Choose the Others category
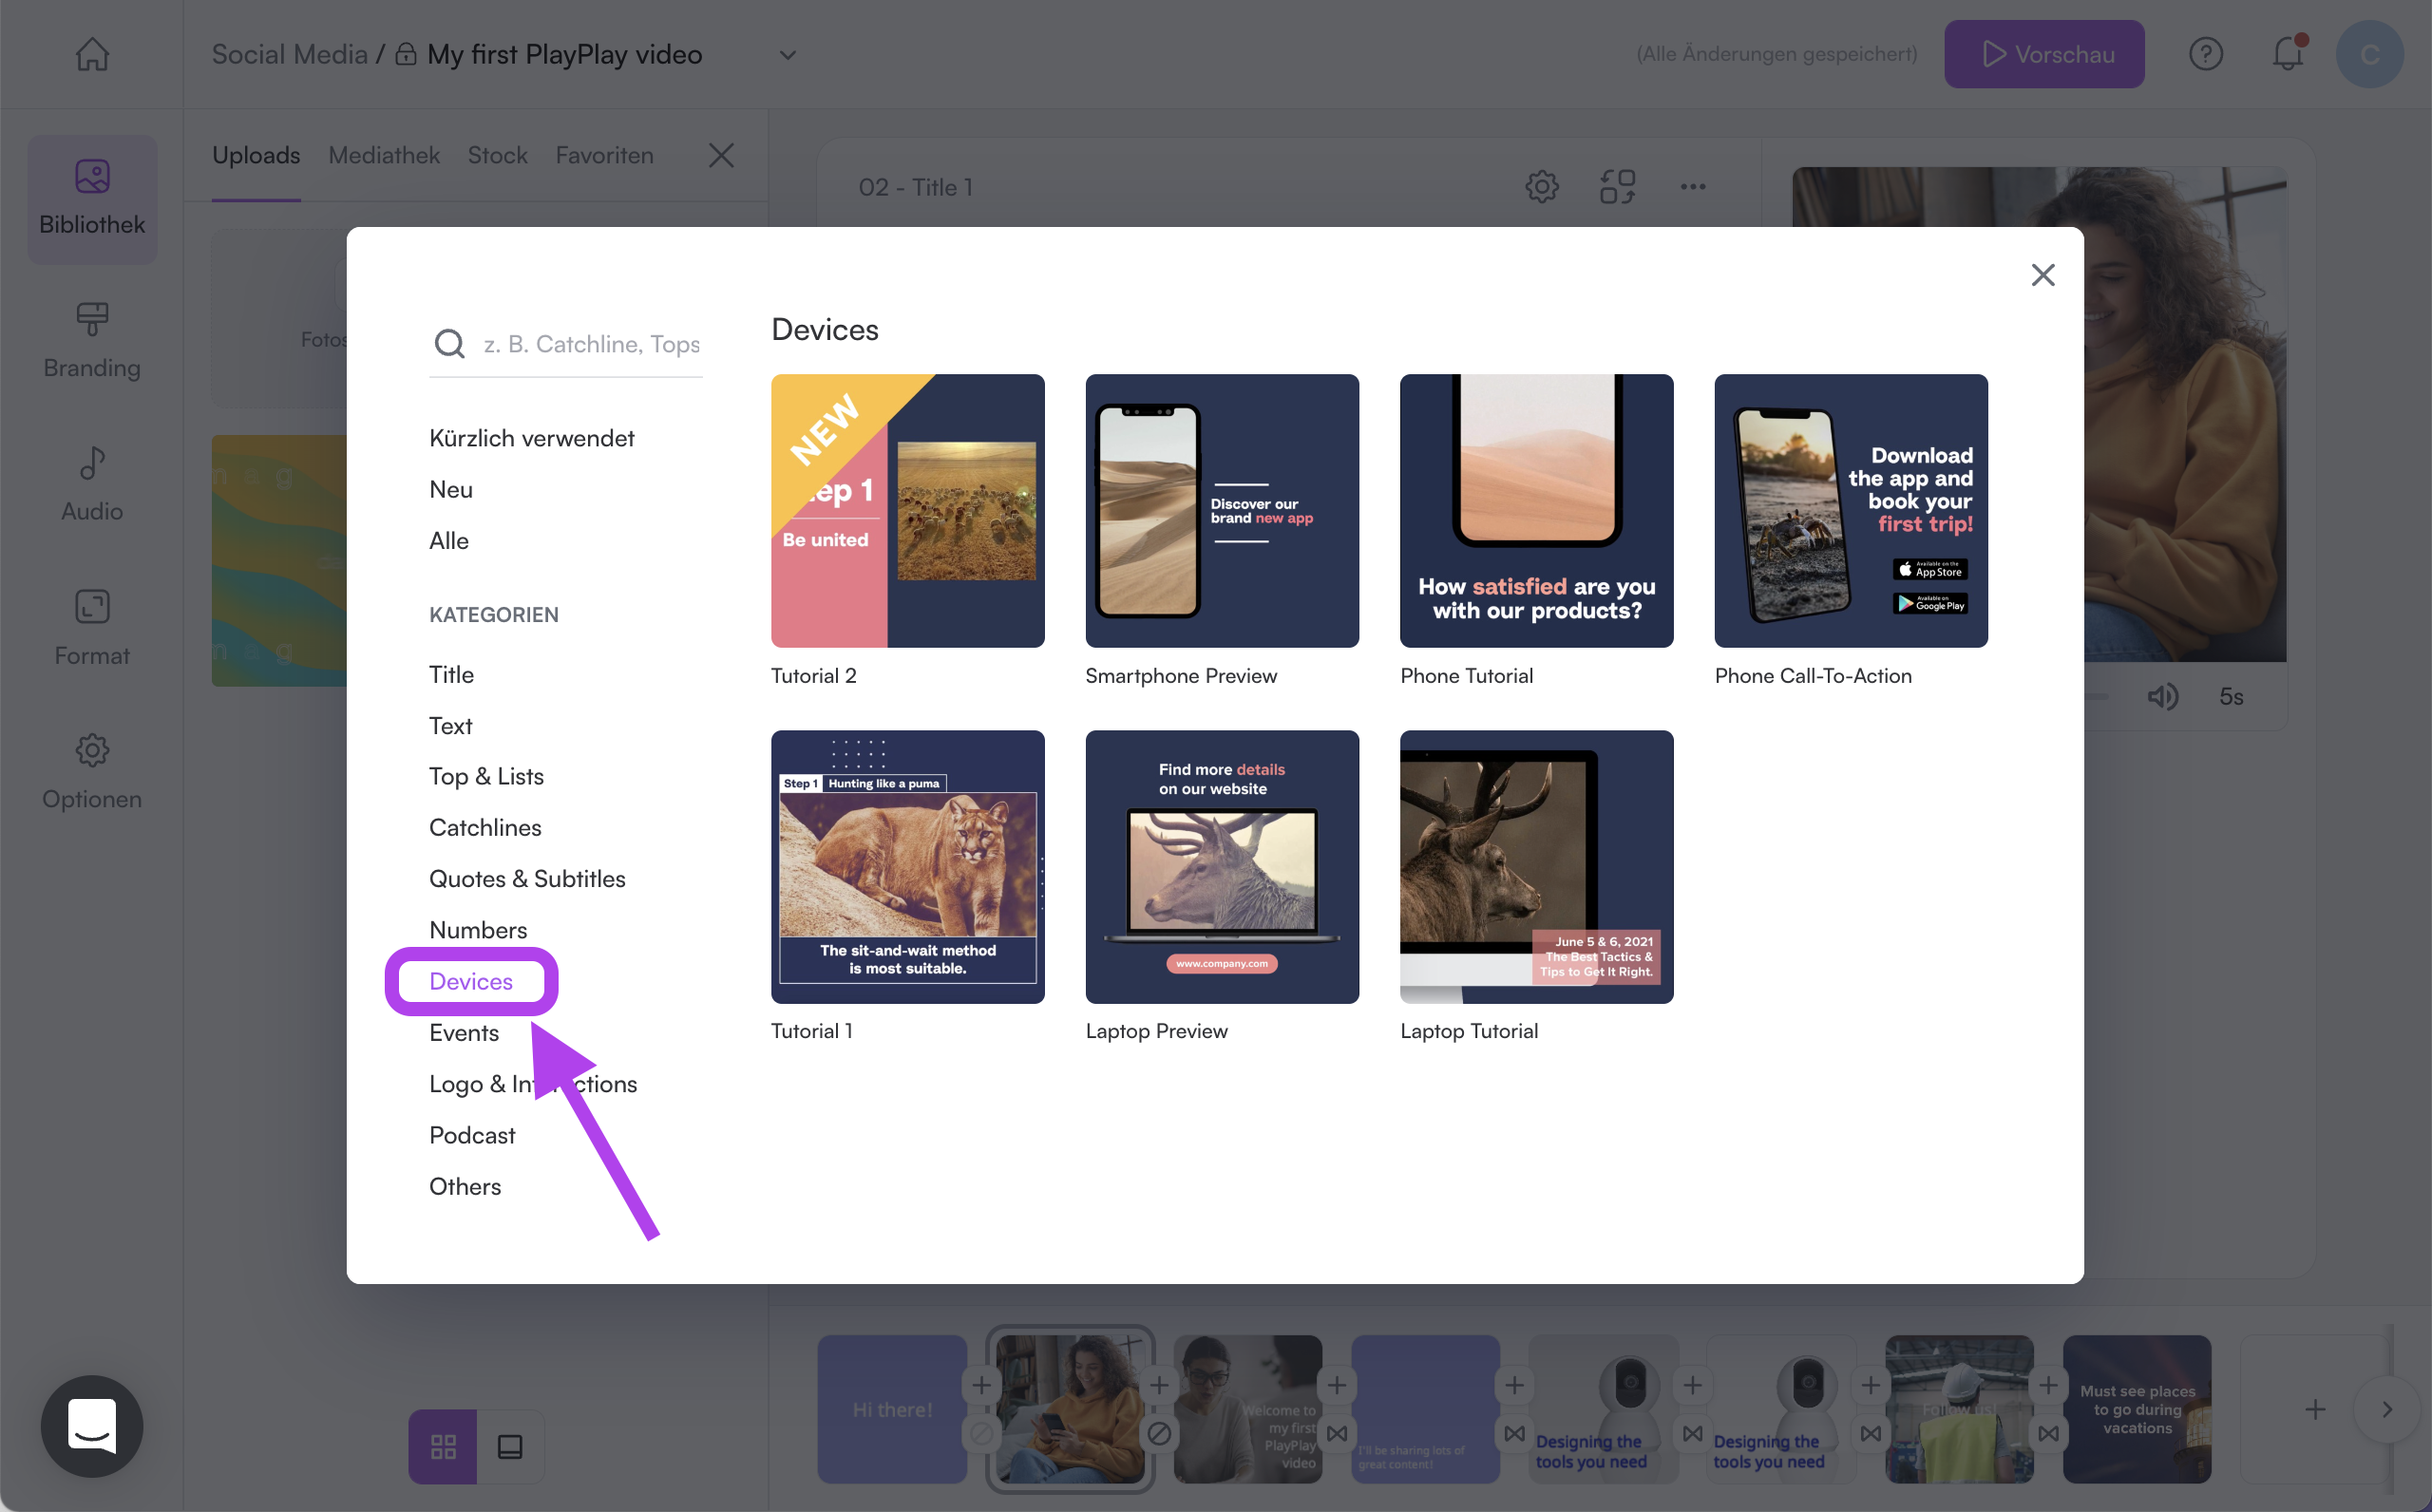The image size is (2432, 1512). [465, 1186]
